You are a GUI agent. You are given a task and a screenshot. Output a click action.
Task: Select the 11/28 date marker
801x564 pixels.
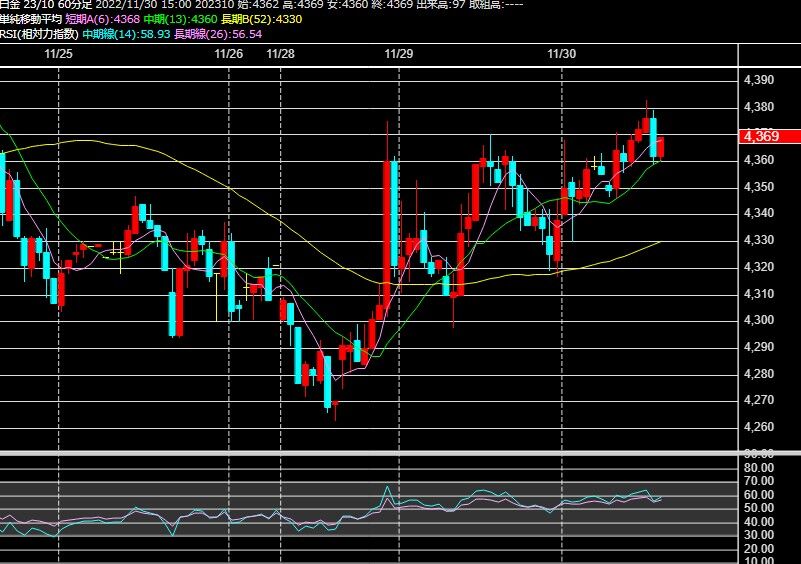[x=280, y=54]
